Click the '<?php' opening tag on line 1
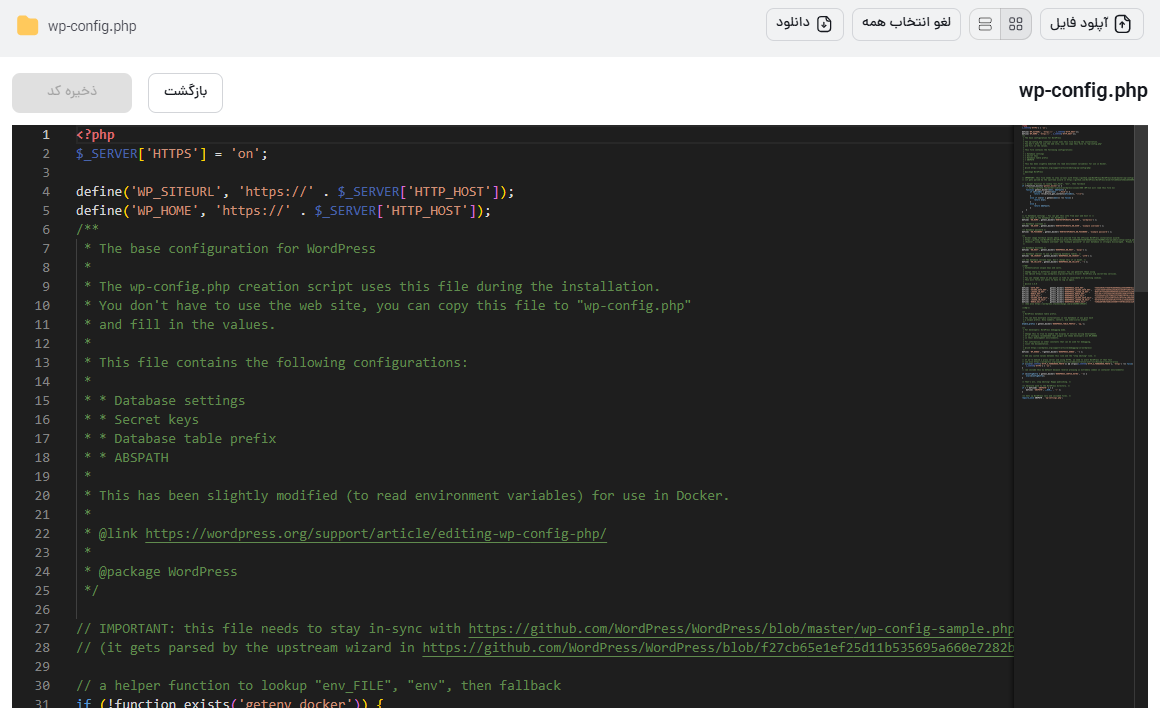The width and height of the screenshot is (1166, 708). click(x=95, y=135)
